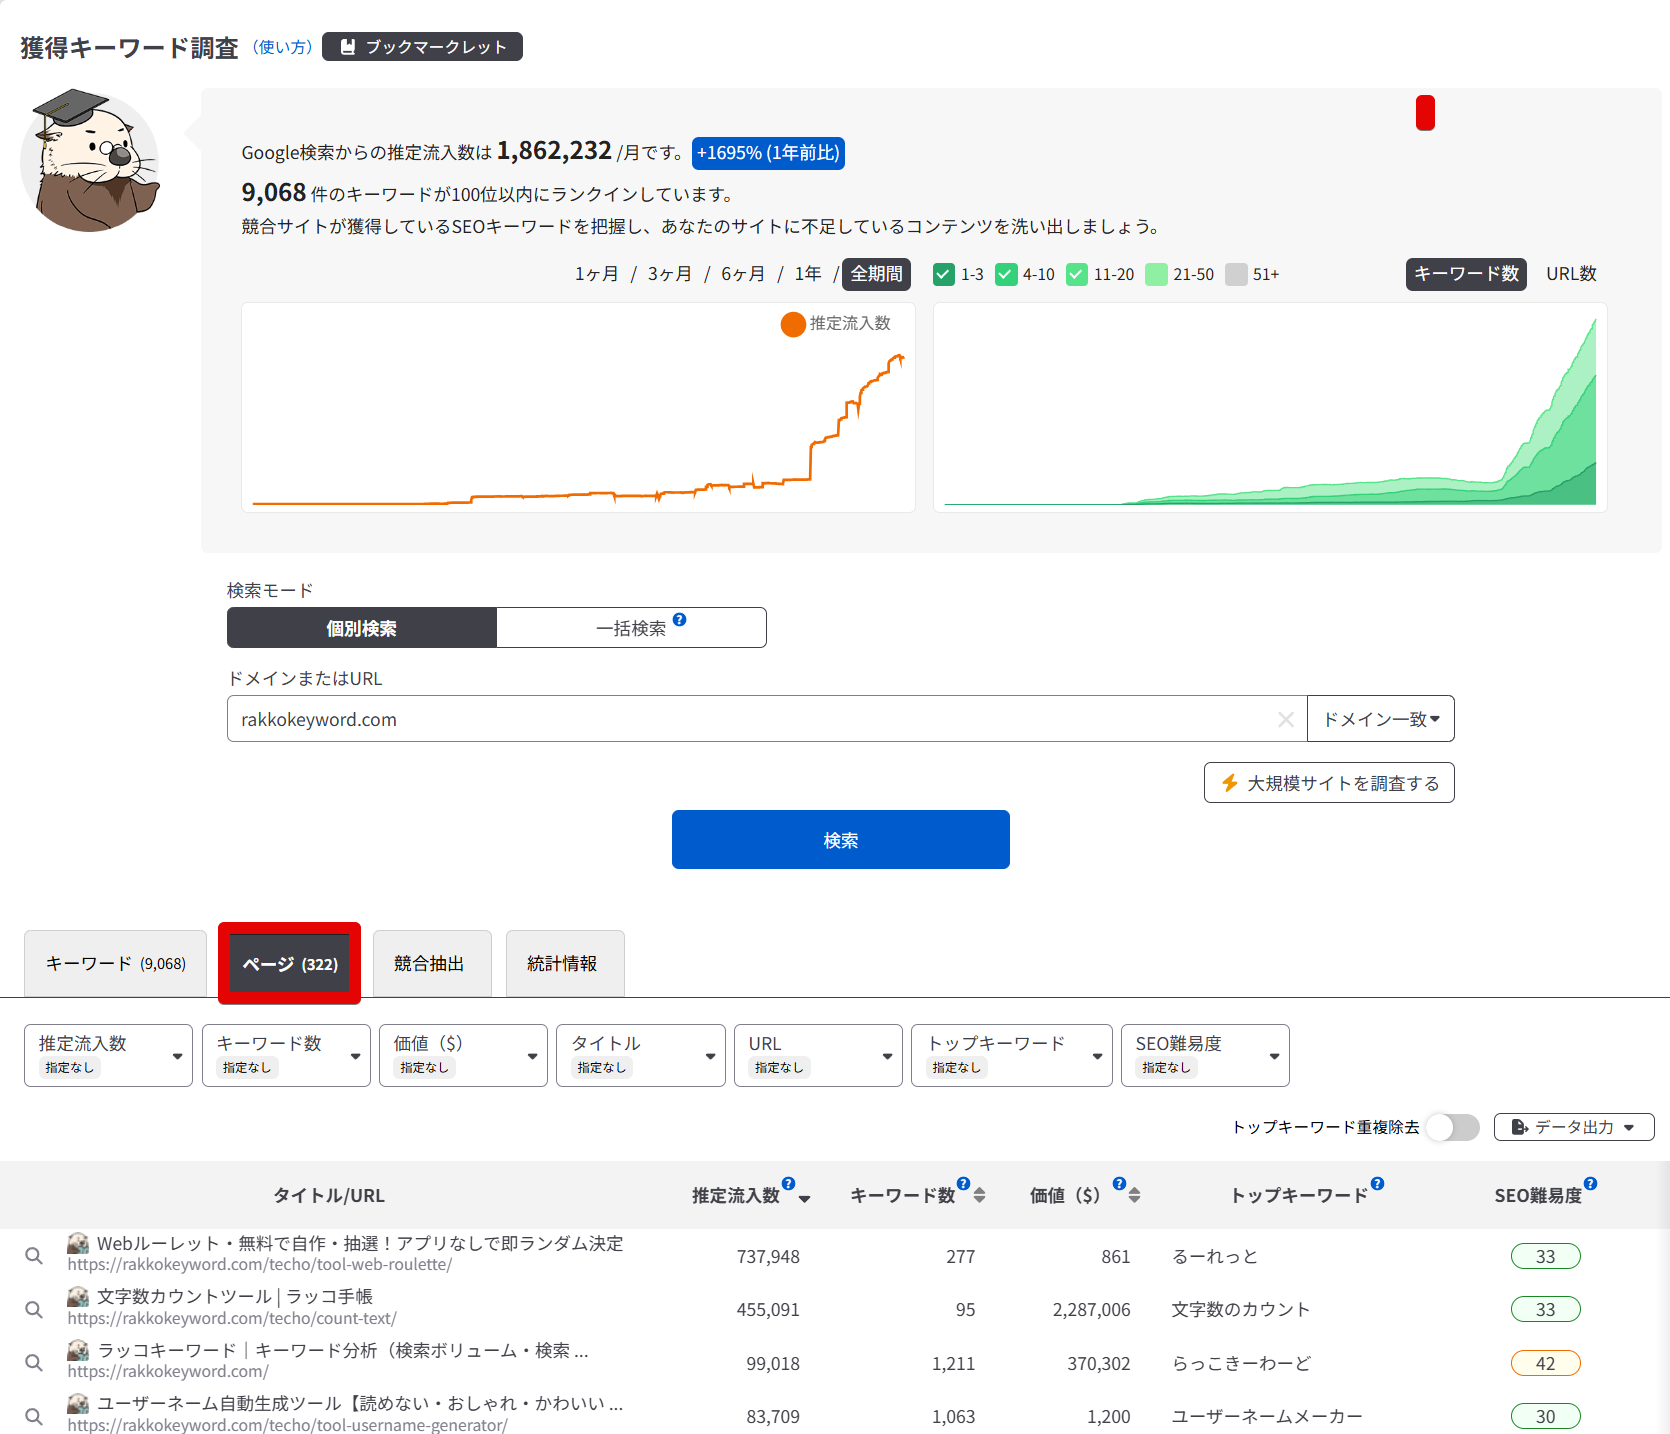Clear the domain input with the X icon
The height and width of the screenshot is (1434, 1670).
(1286, 720)
